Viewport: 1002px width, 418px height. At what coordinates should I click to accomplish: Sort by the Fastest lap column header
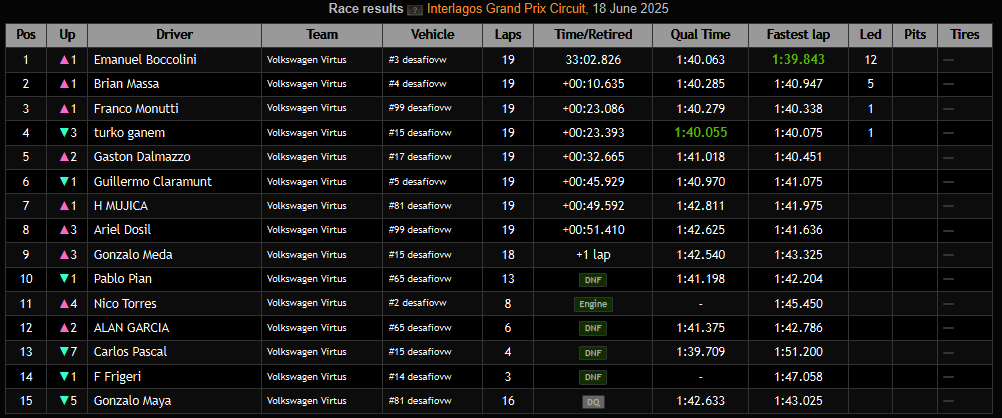click(x=797, y=35)
